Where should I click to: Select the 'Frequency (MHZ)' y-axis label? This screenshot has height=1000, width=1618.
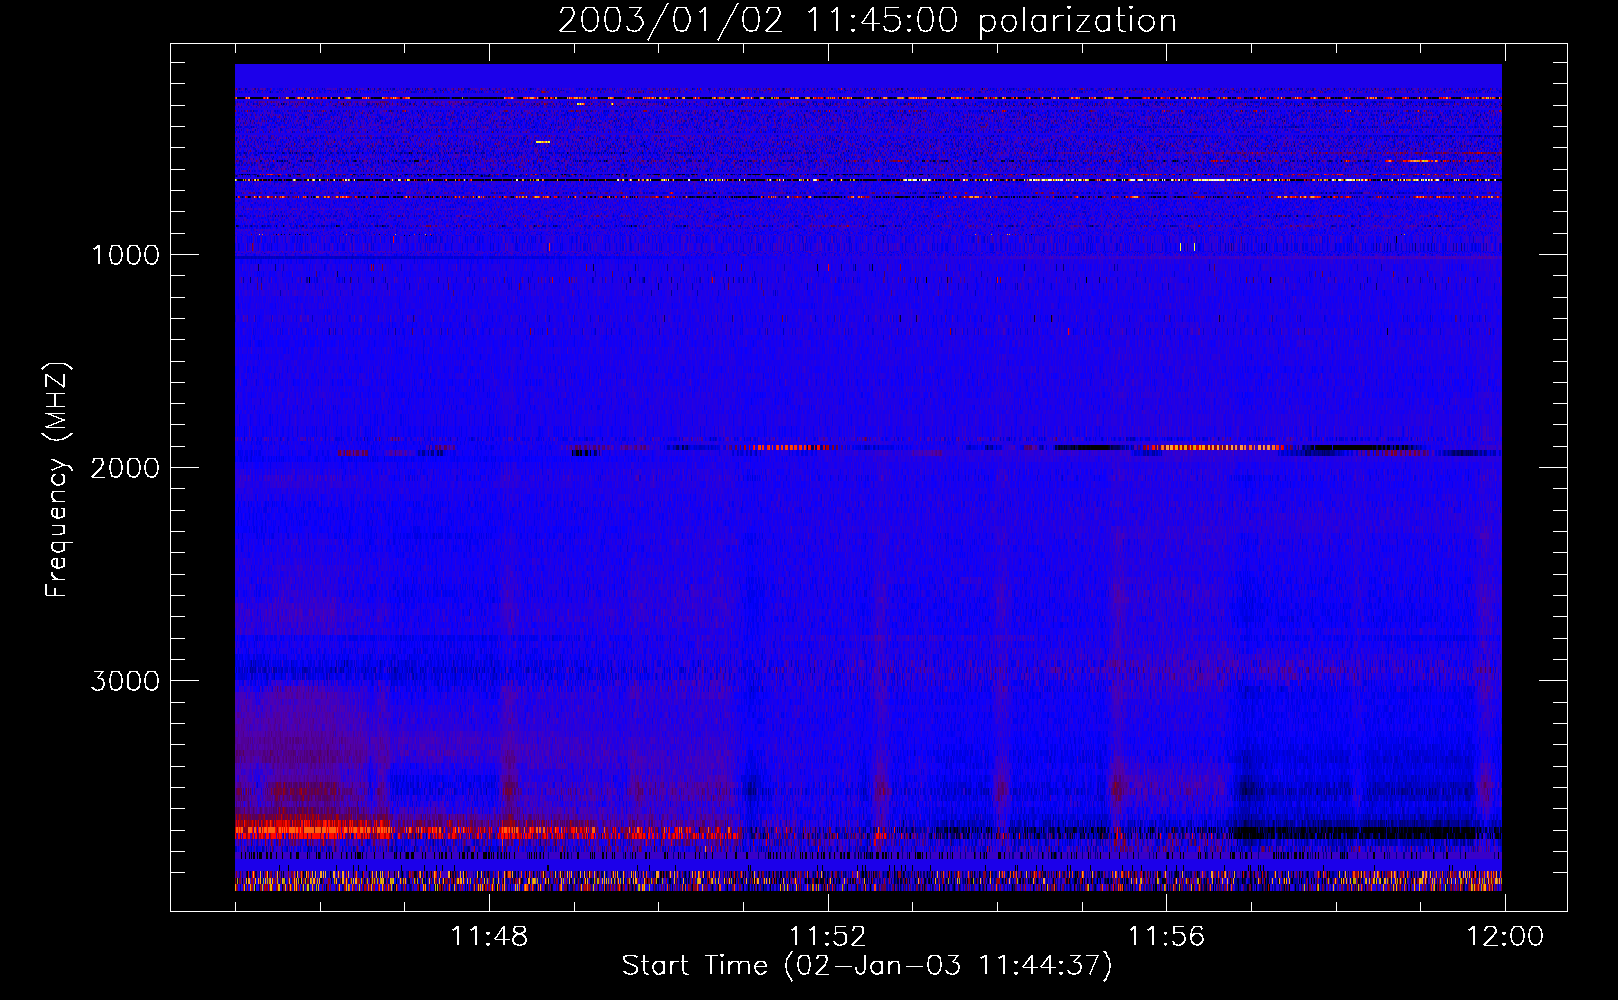pyautogui.click(x=58, y=480)
